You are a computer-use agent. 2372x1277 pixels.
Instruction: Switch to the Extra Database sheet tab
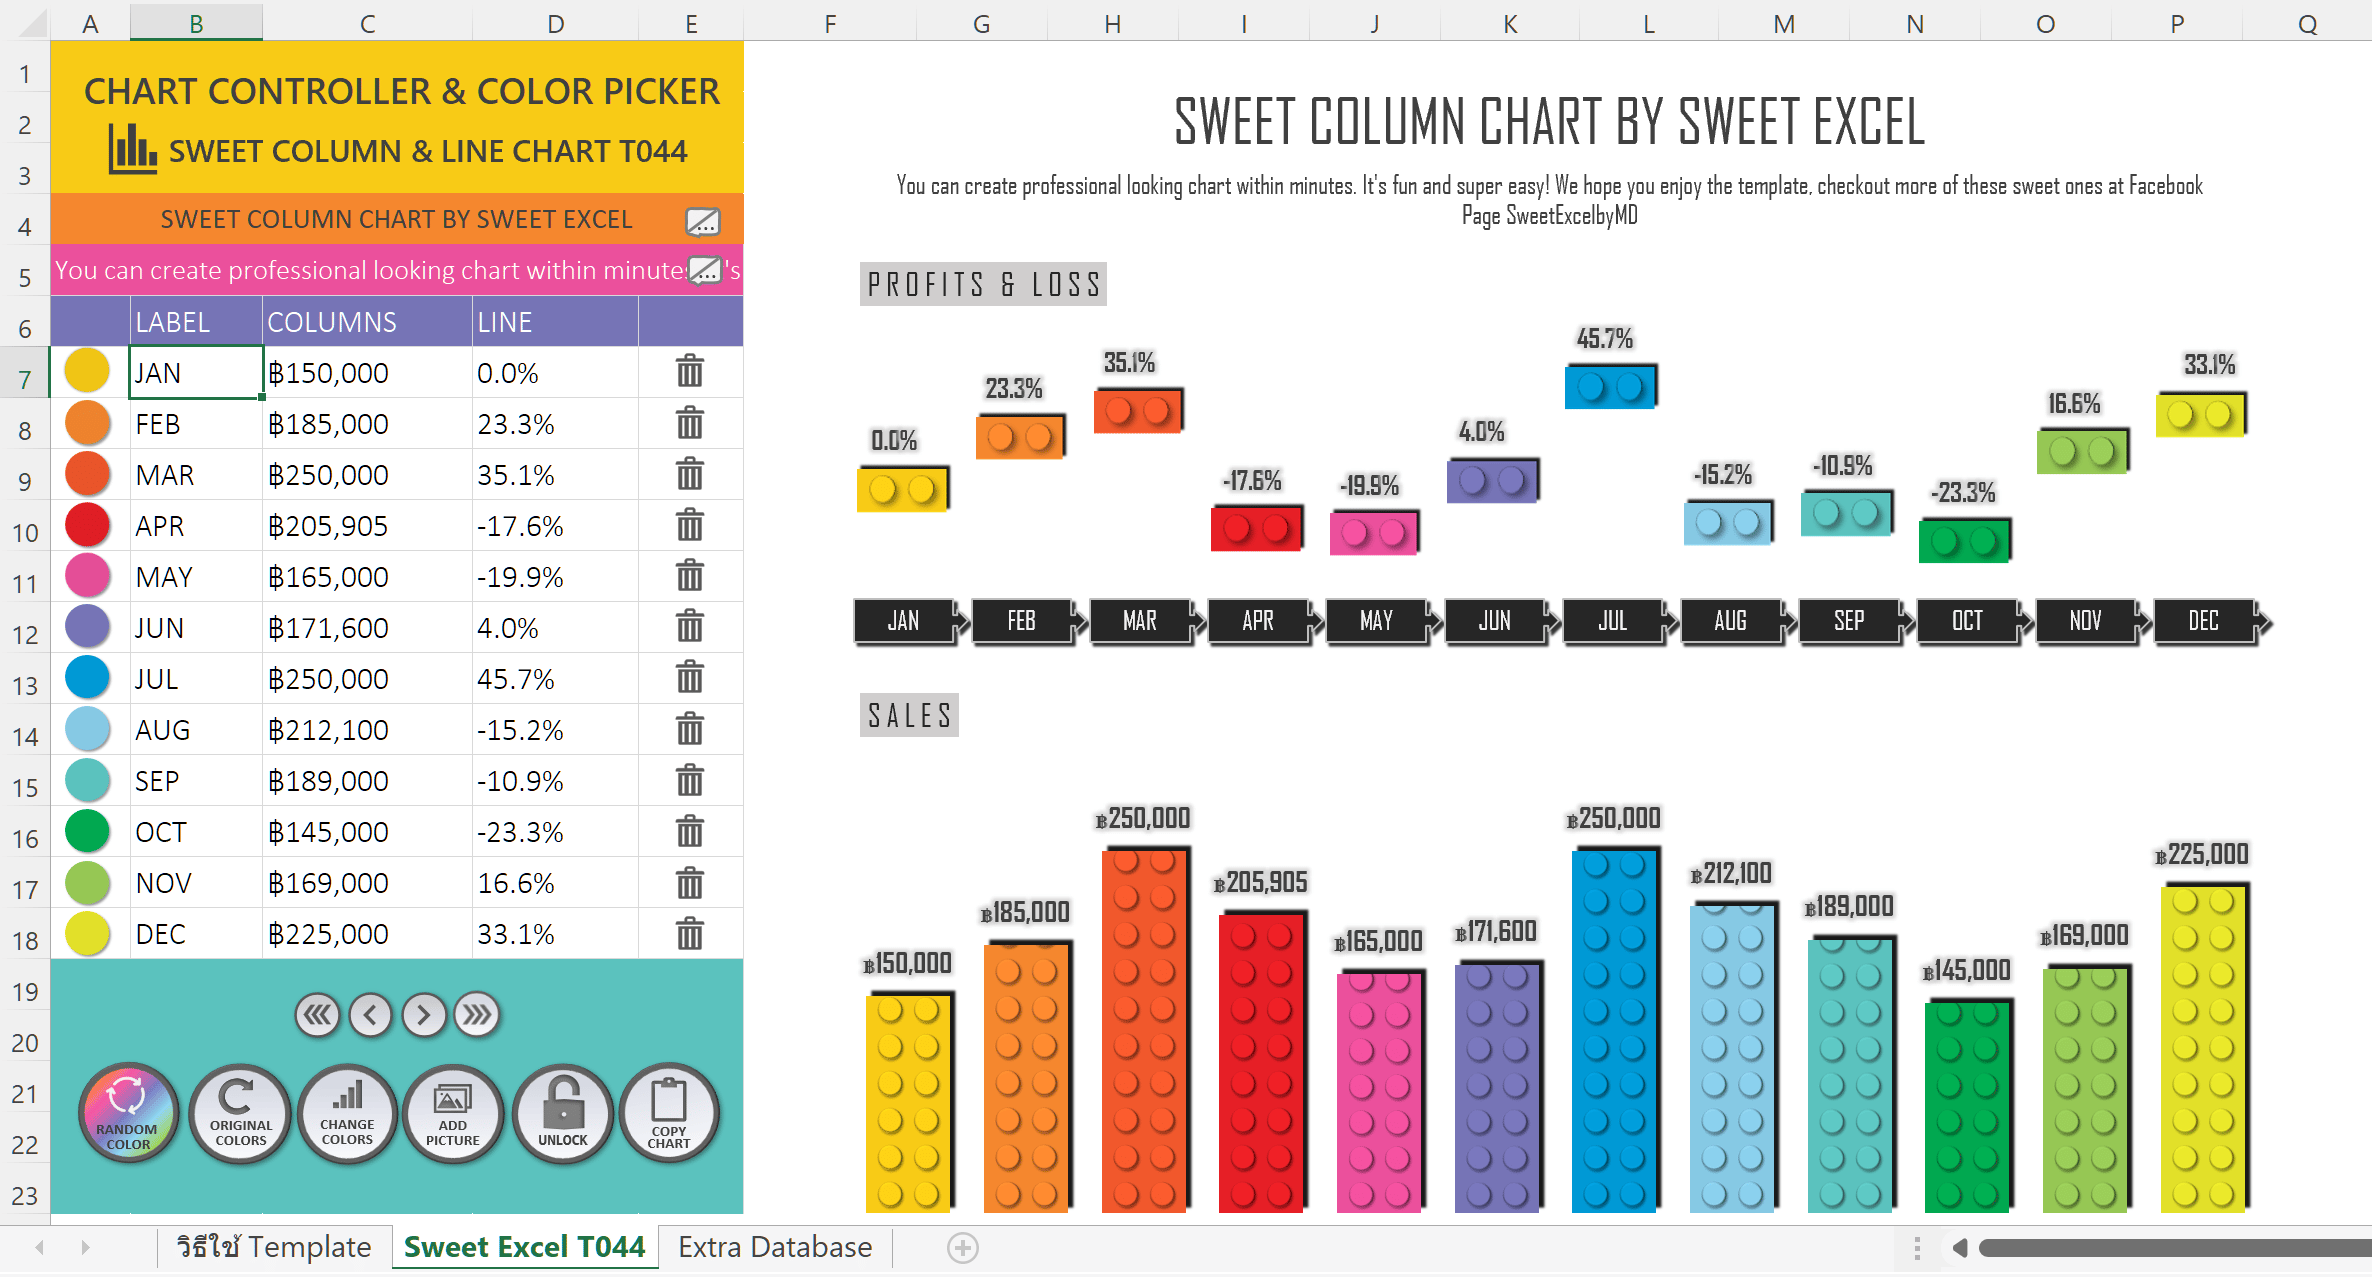pyautogui.click(x=775, y=1247)
